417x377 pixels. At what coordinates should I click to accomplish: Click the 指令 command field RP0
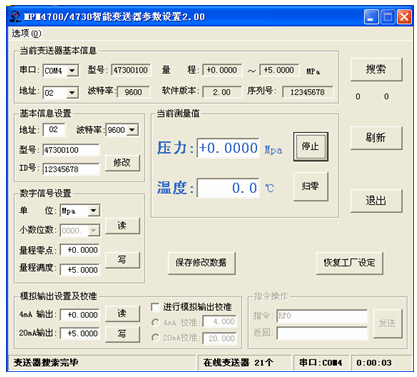pos(322,316)
